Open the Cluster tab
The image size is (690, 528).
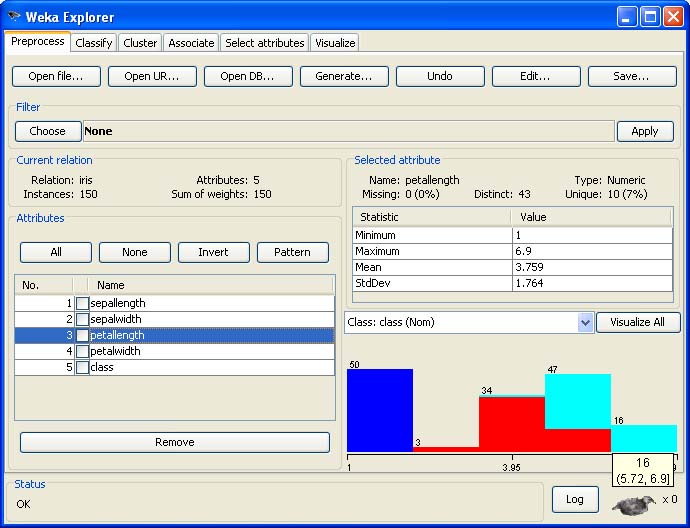point(140,43)
